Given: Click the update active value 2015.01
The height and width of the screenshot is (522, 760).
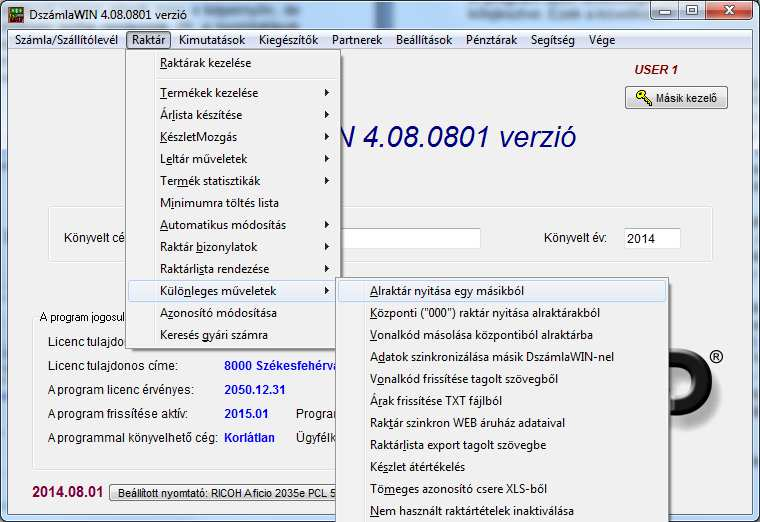Looking at the screenshot, I should (246, 413).
